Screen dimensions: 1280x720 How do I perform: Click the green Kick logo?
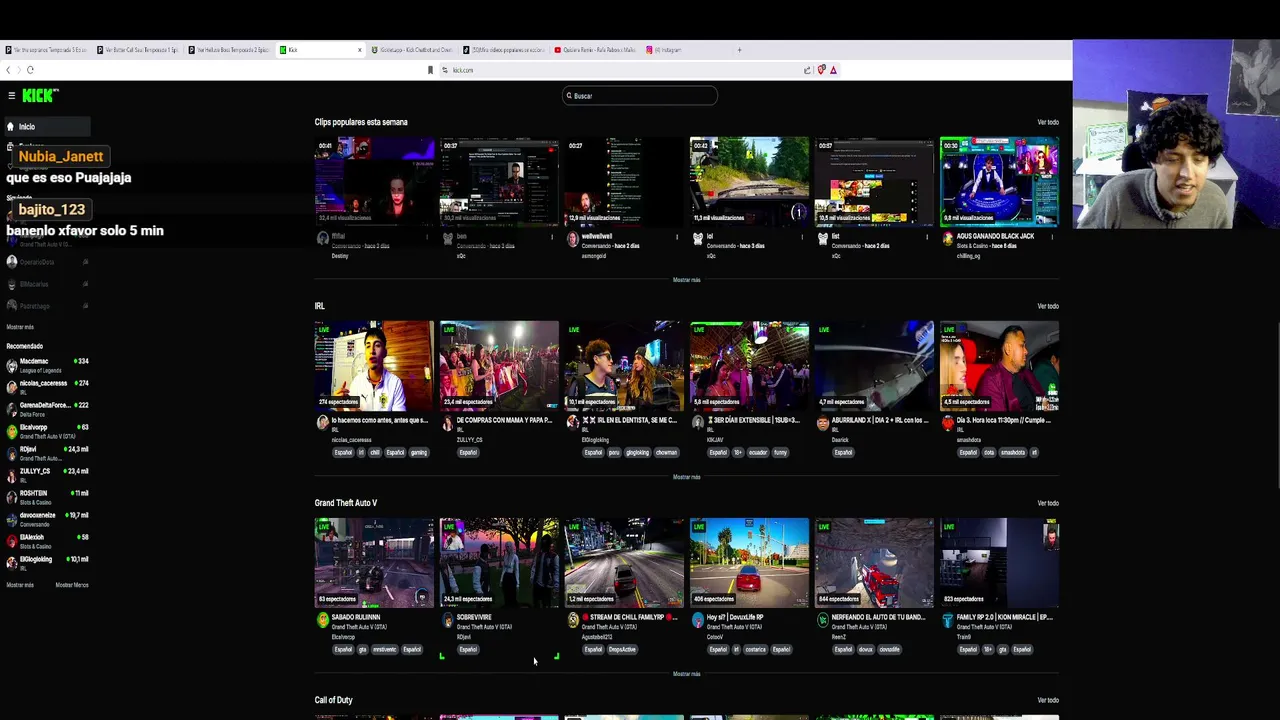tap(40, 96)
